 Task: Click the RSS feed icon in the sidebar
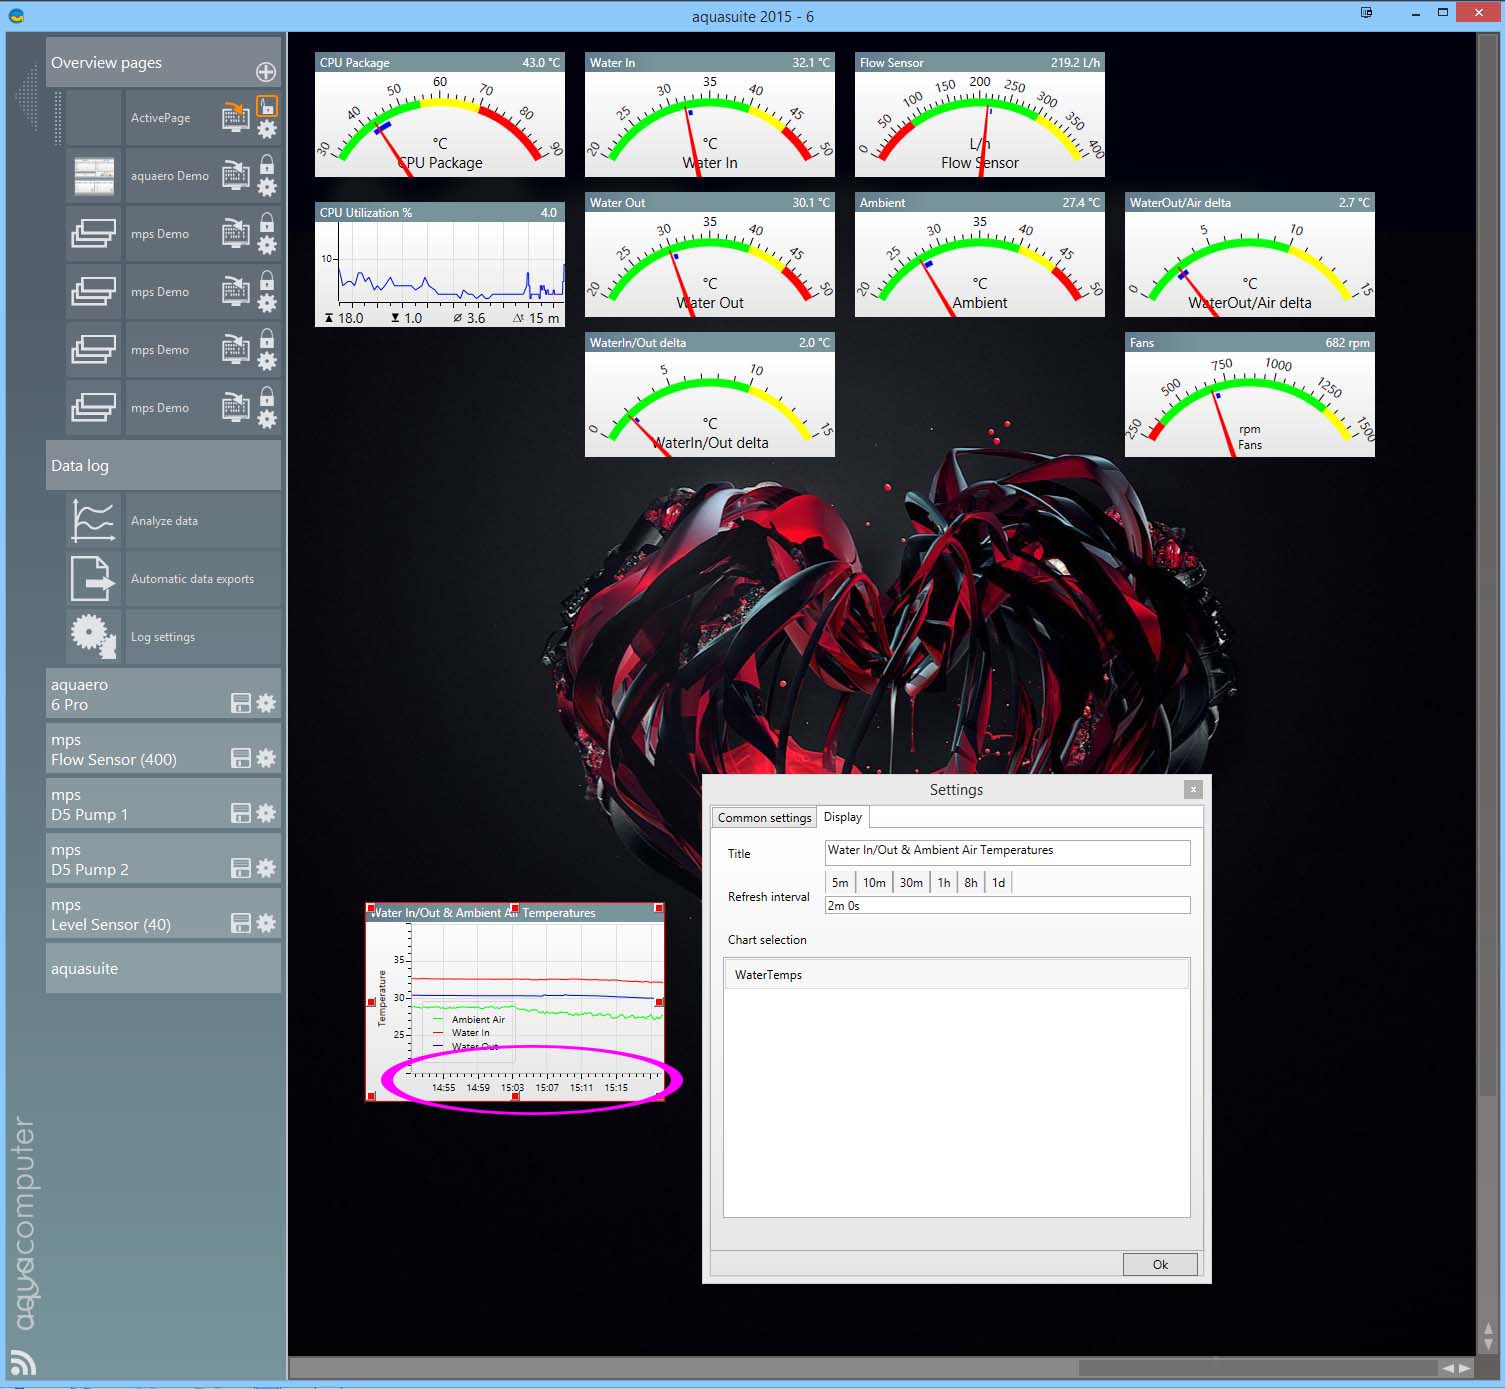tap(22, 1362)
